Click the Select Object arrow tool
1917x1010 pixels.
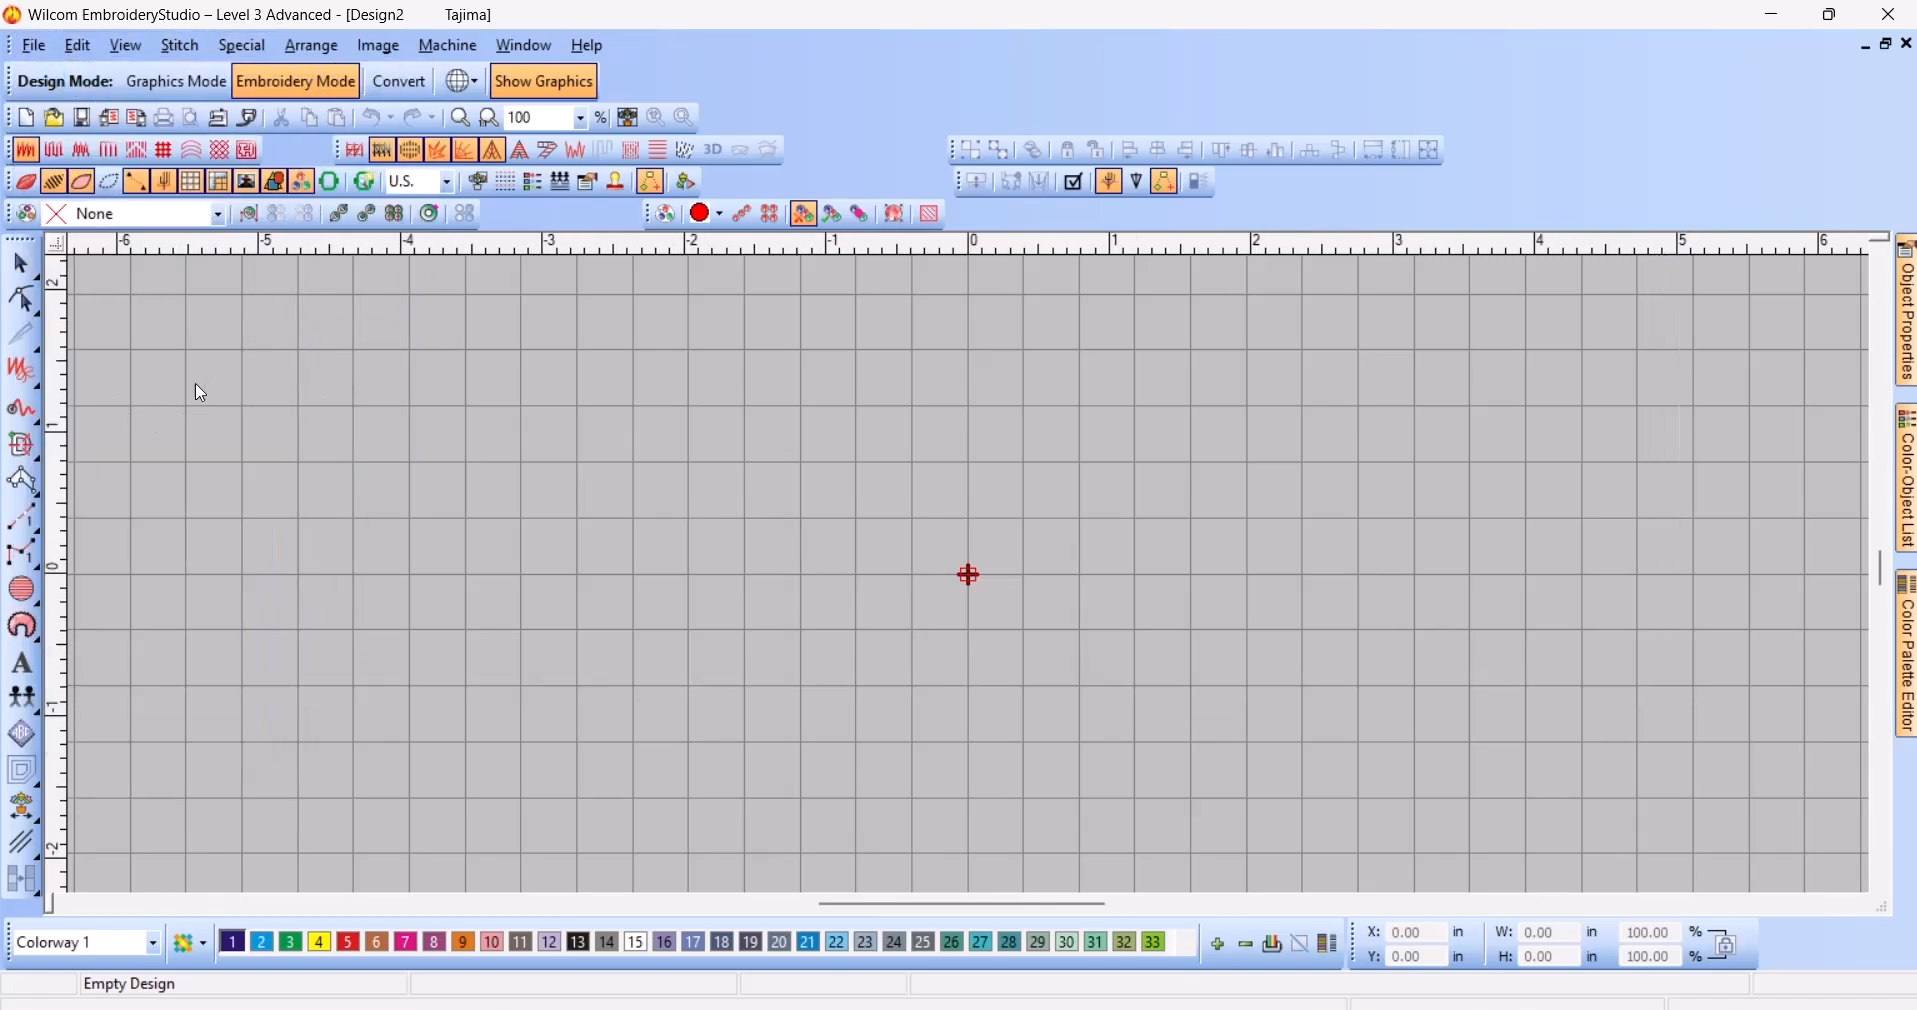click(x=22, y=264)
